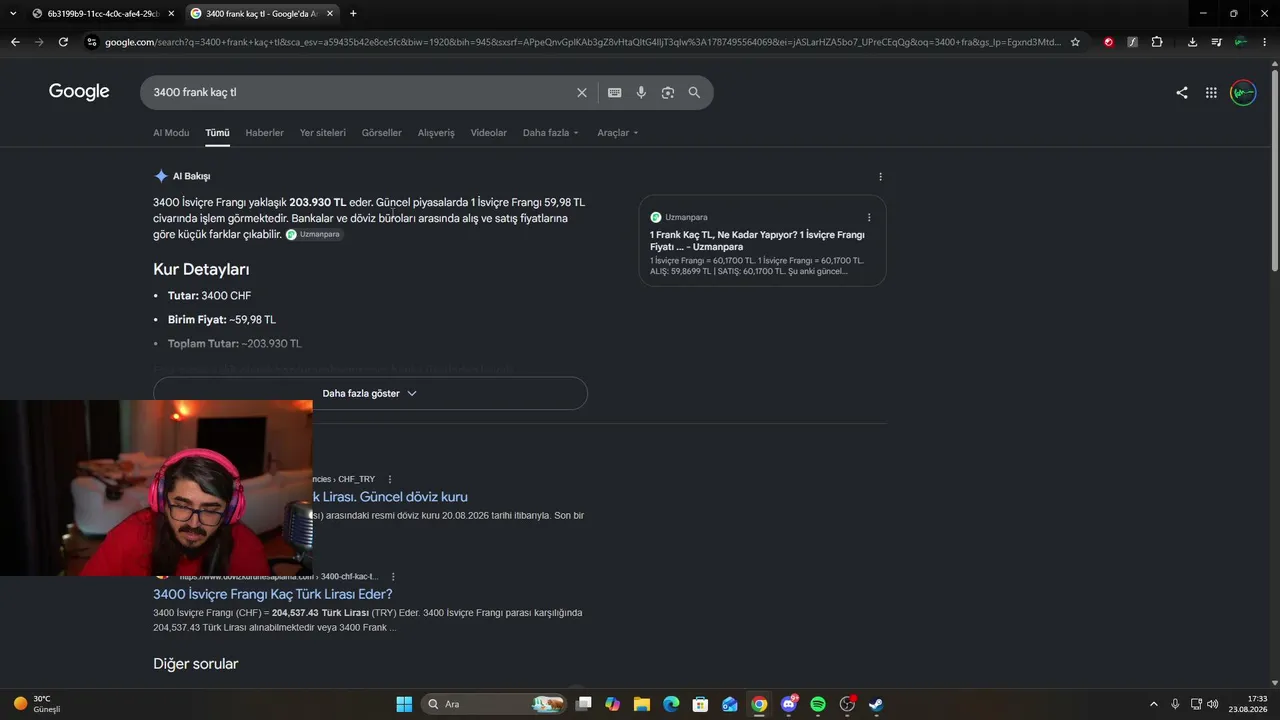This screenshot has width=1280, height=720.
Task: Switch to the Yer siteleri tab
Action: coord(323,133)
